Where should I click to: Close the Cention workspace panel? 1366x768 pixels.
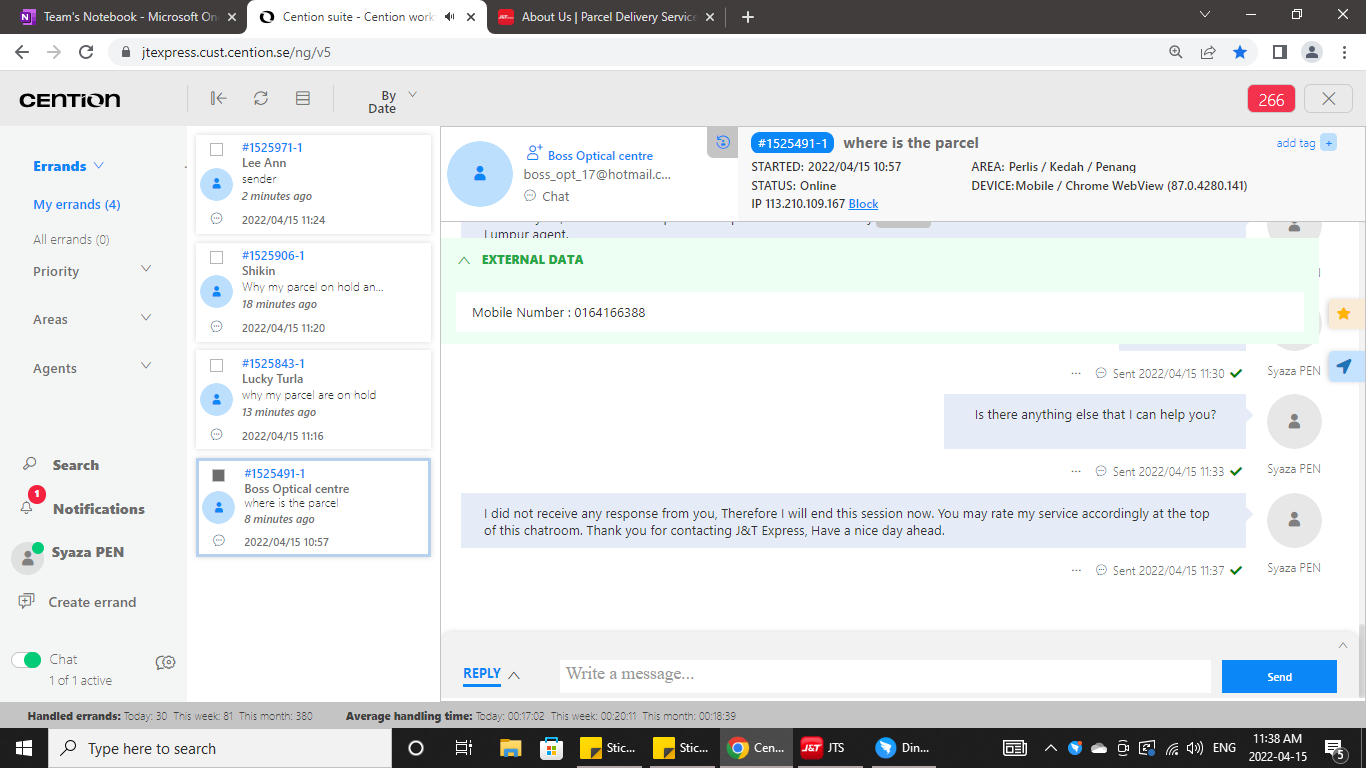pyautogui.click(x=1329, y=99)
